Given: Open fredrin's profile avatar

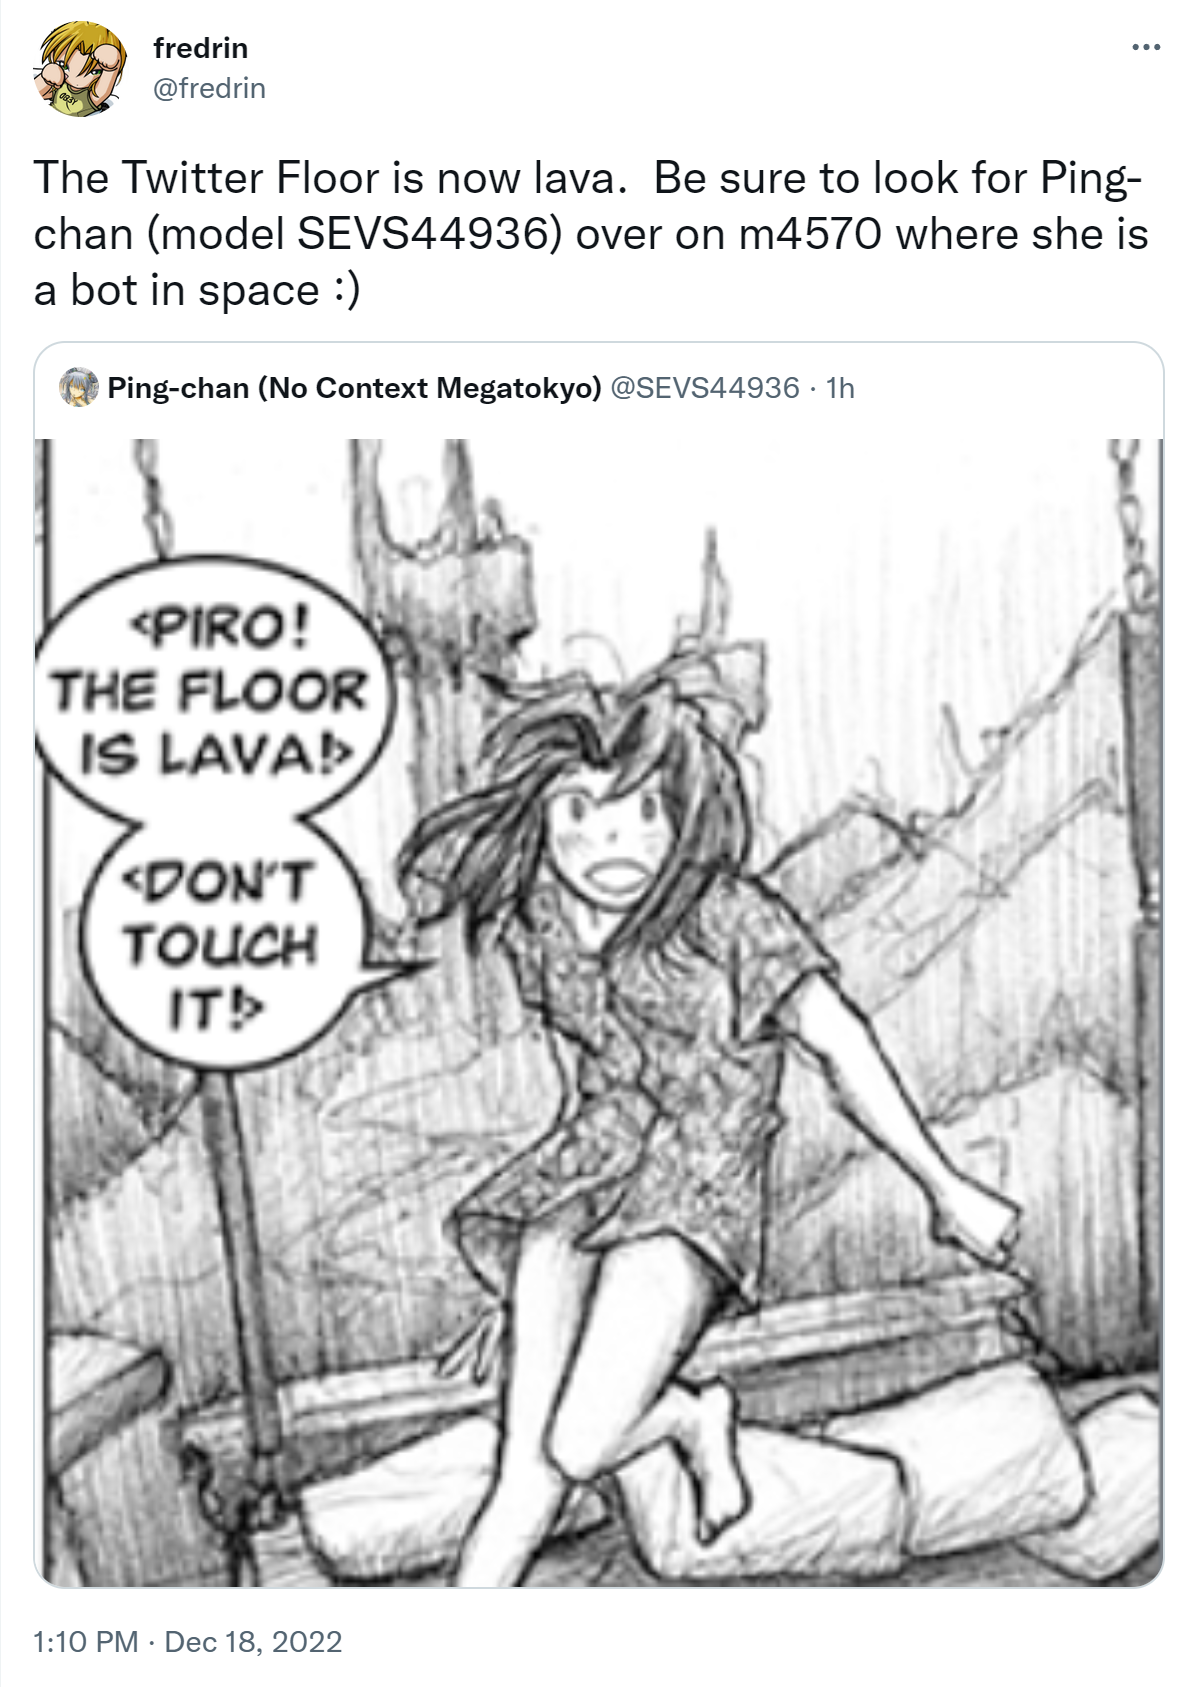Looking at the screenshot, I should (80, 69).
